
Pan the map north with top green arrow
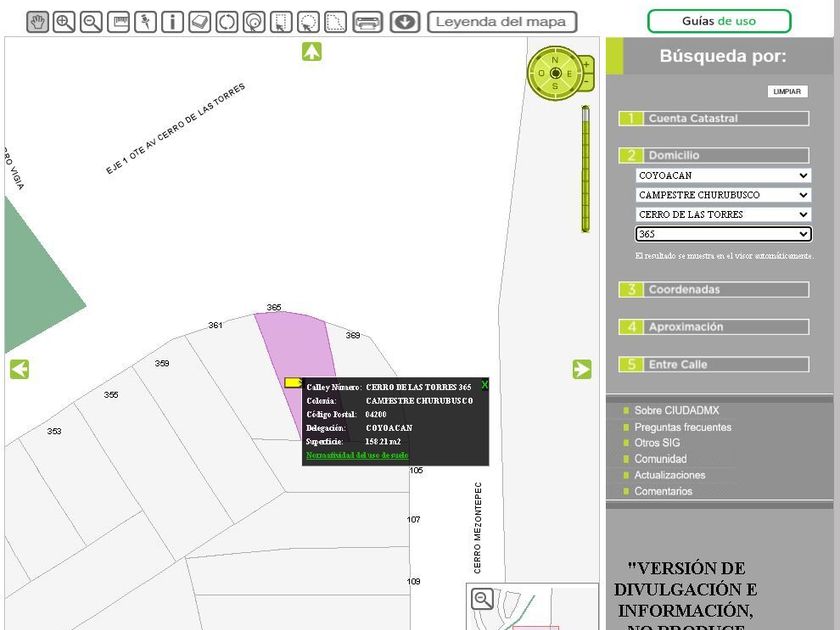pyautogui.click(x=312, y=51)
